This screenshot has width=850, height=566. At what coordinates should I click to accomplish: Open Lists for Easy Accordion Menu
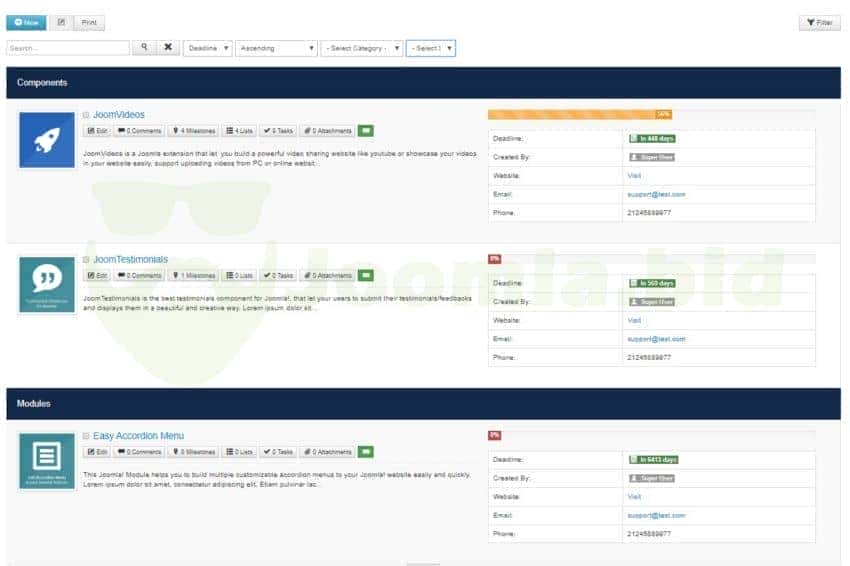pos(239,452)
